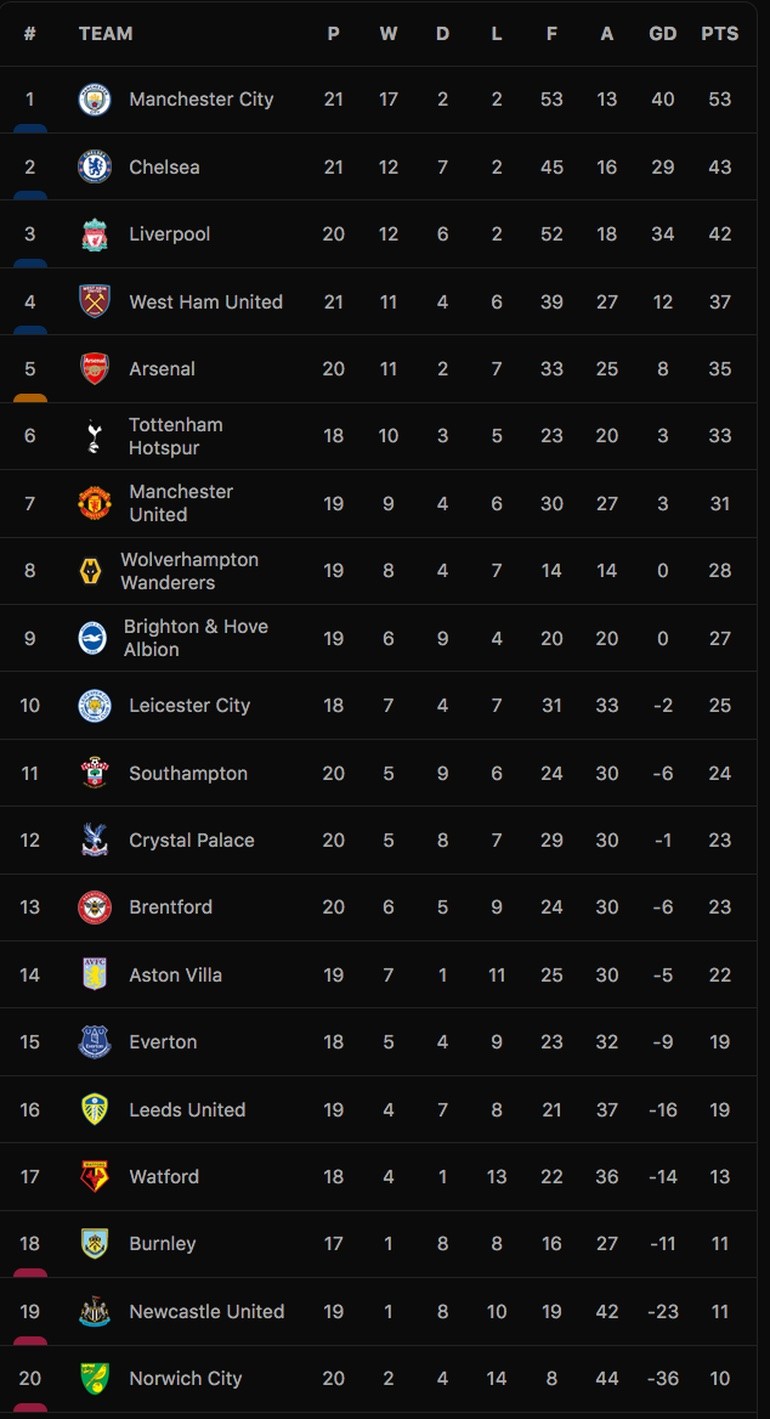Sort the table by PTS column
This screenshot has height=1419, width=770.
719,33
